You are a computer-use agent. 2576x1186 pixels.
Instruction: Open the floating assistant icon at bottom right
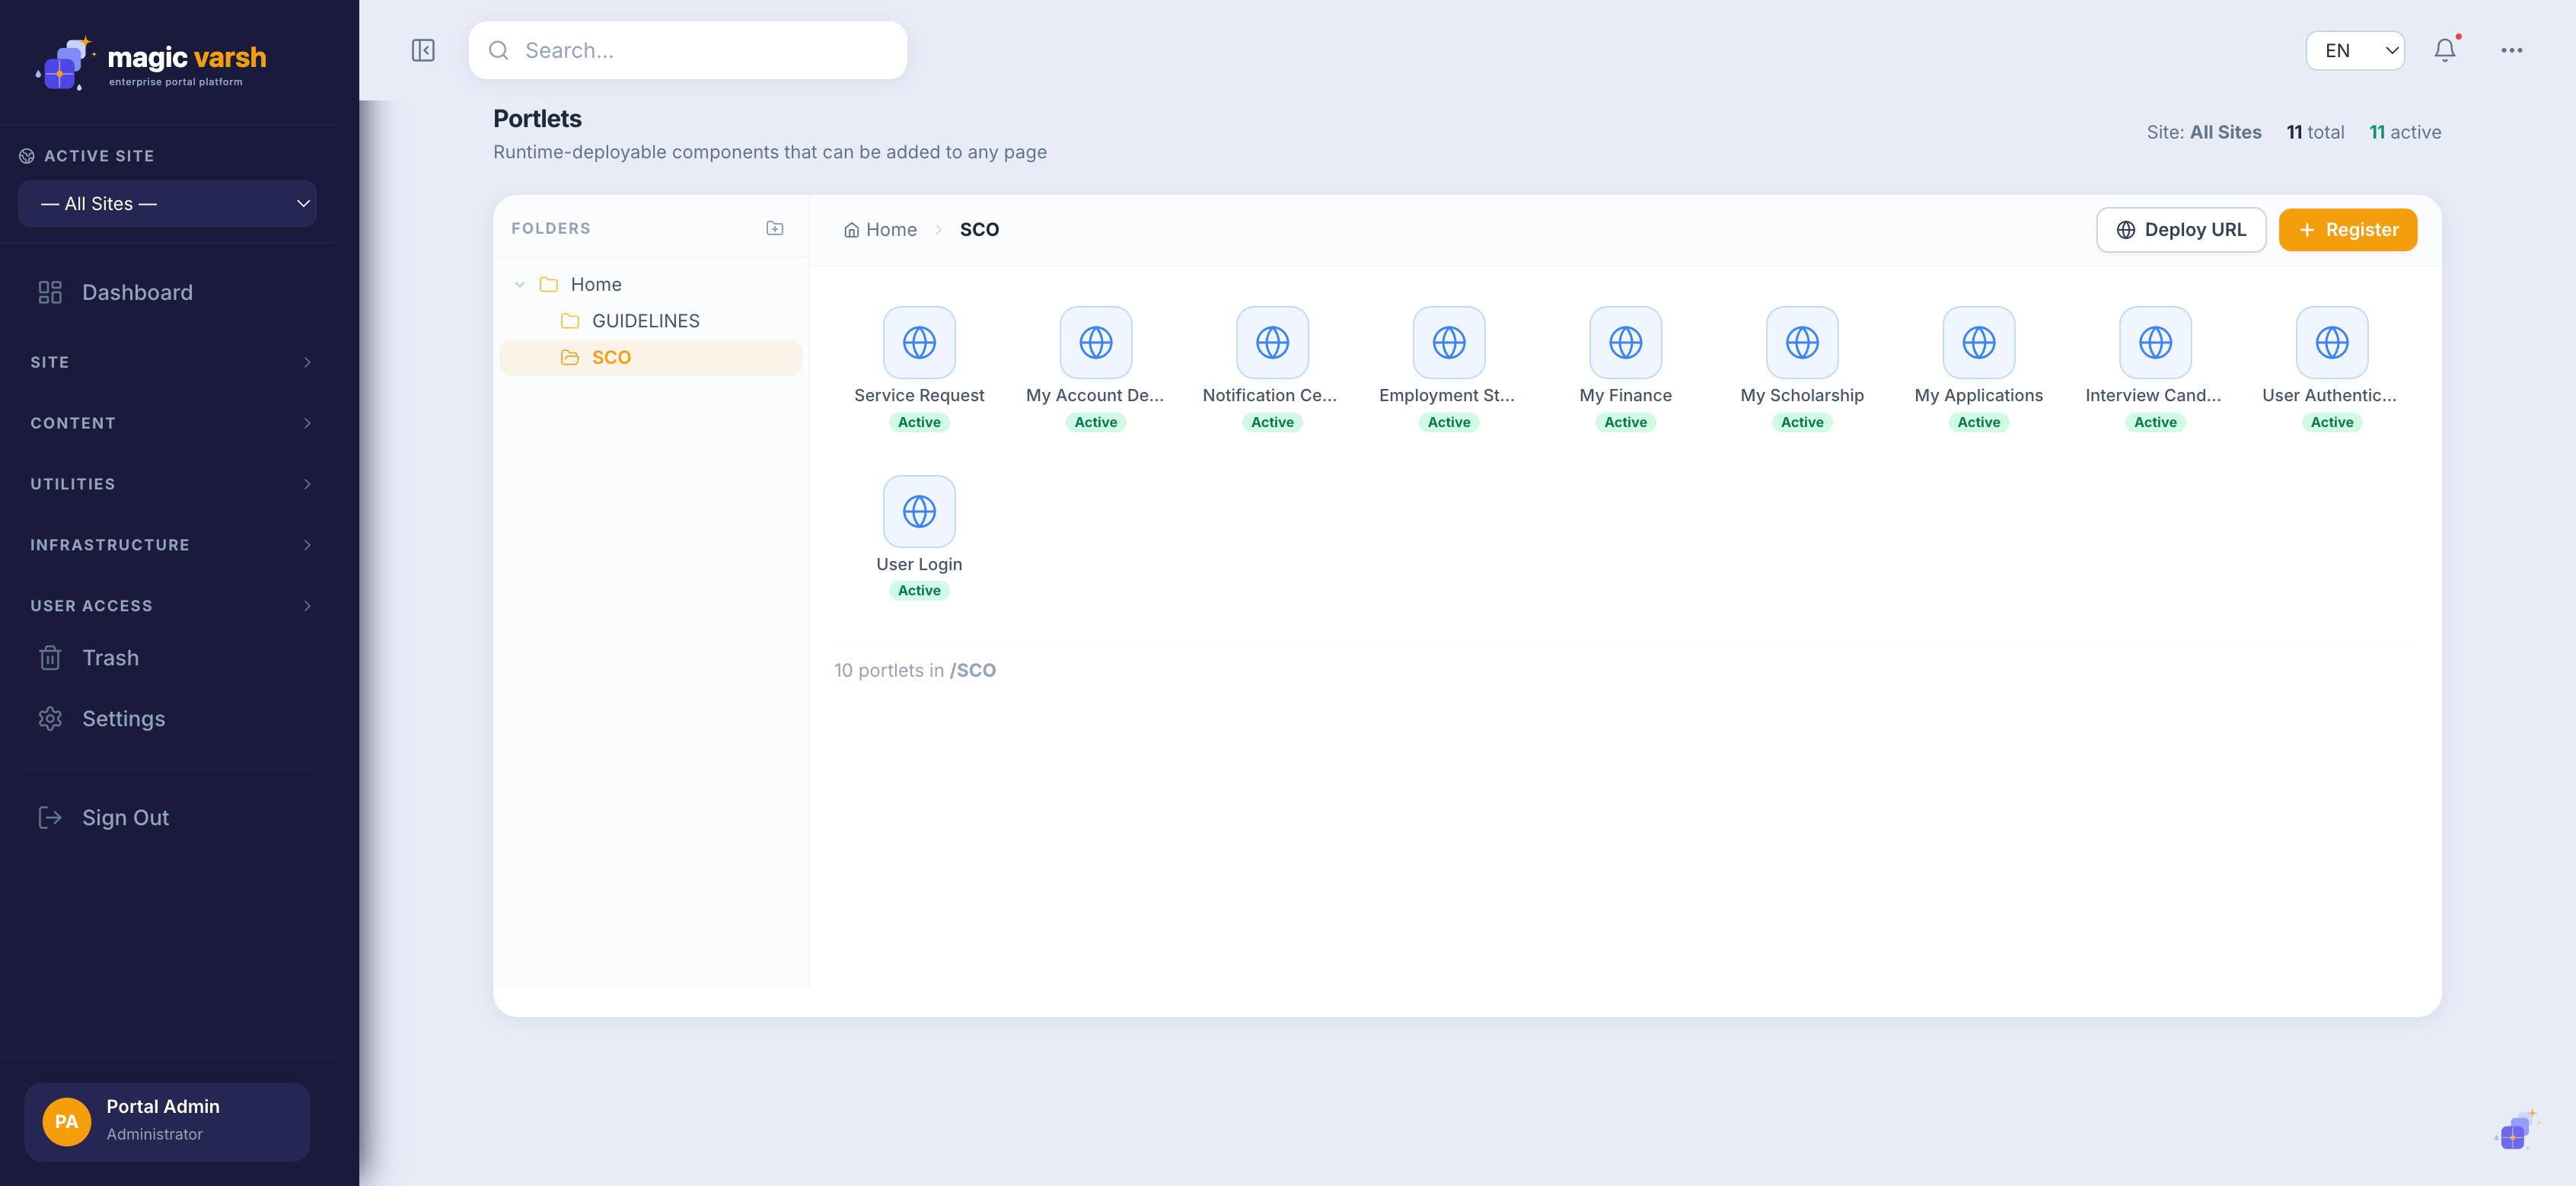click(x=2515, y=1131)
